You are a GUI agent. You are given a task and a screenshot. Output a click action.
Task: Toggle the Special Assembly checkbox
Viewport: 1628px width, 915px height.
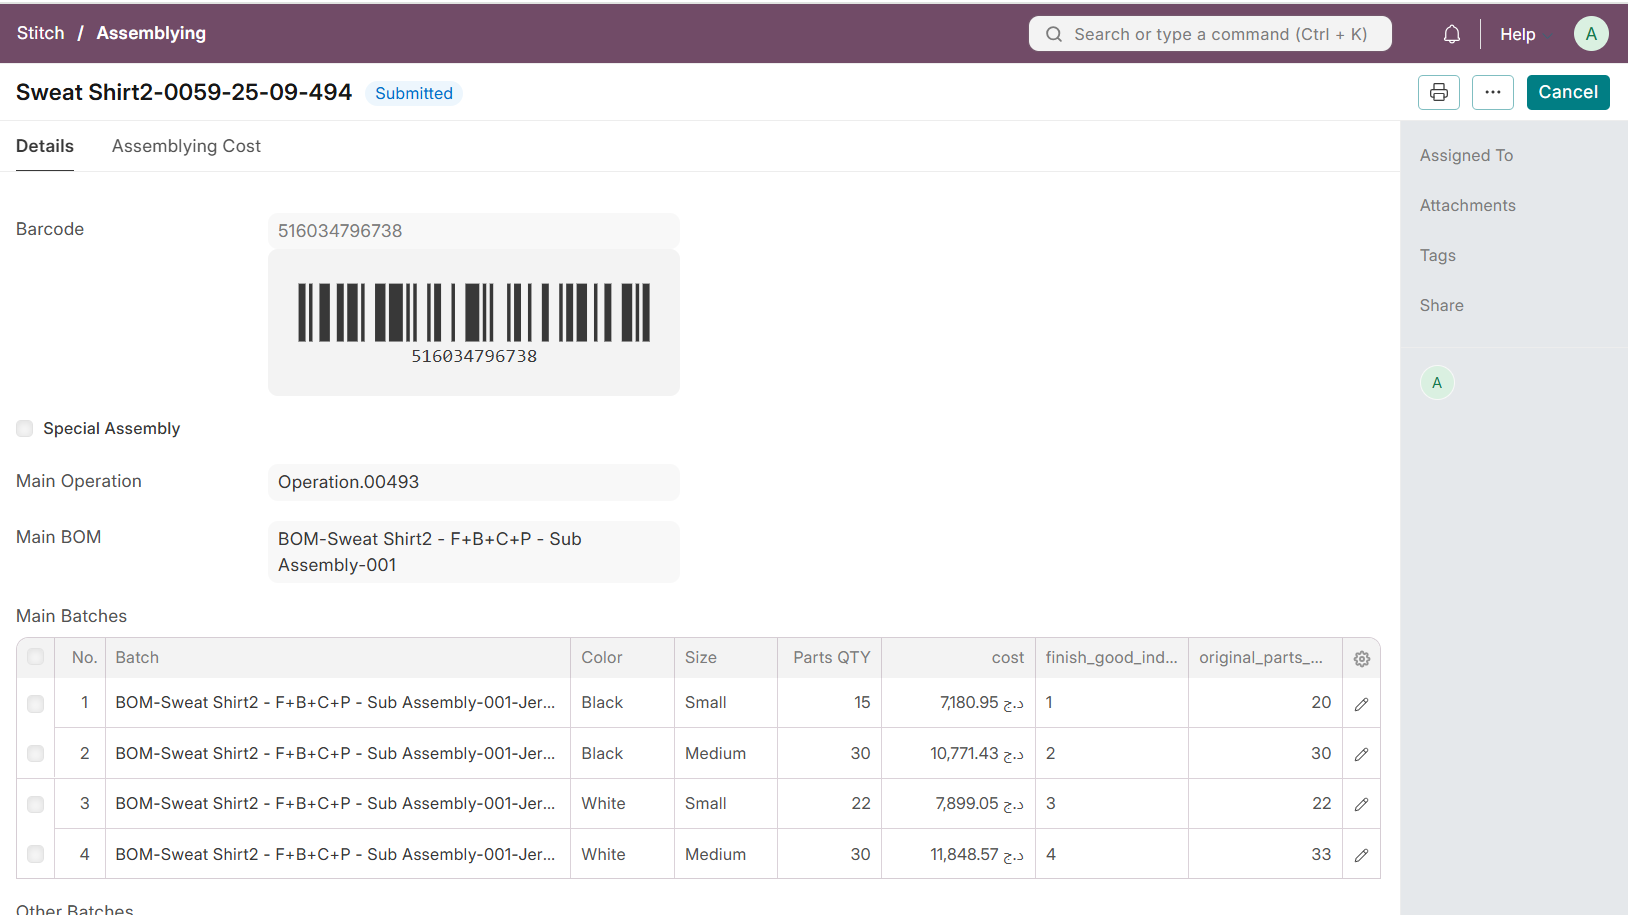coord(25,429)
